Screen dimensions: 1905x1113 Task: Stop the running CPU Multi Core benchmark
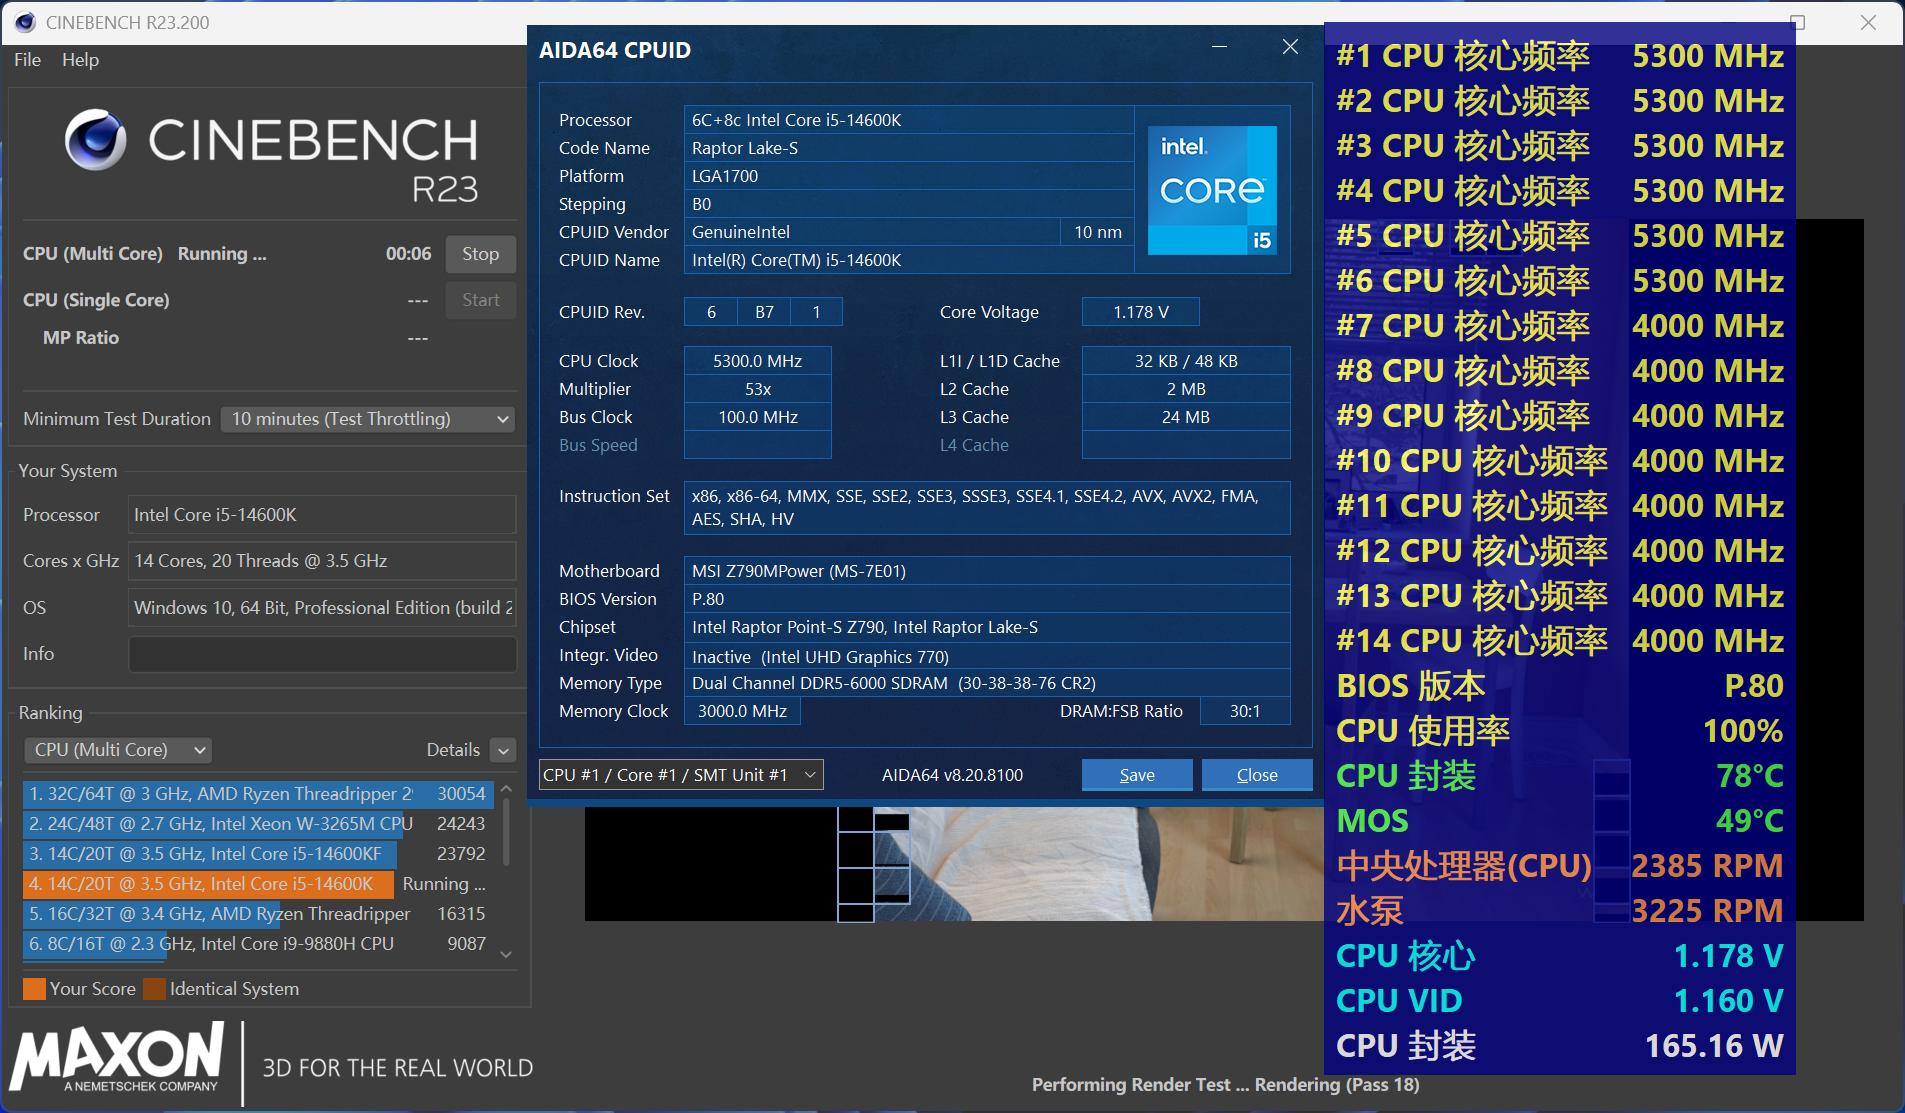click(x=480, y=253)
